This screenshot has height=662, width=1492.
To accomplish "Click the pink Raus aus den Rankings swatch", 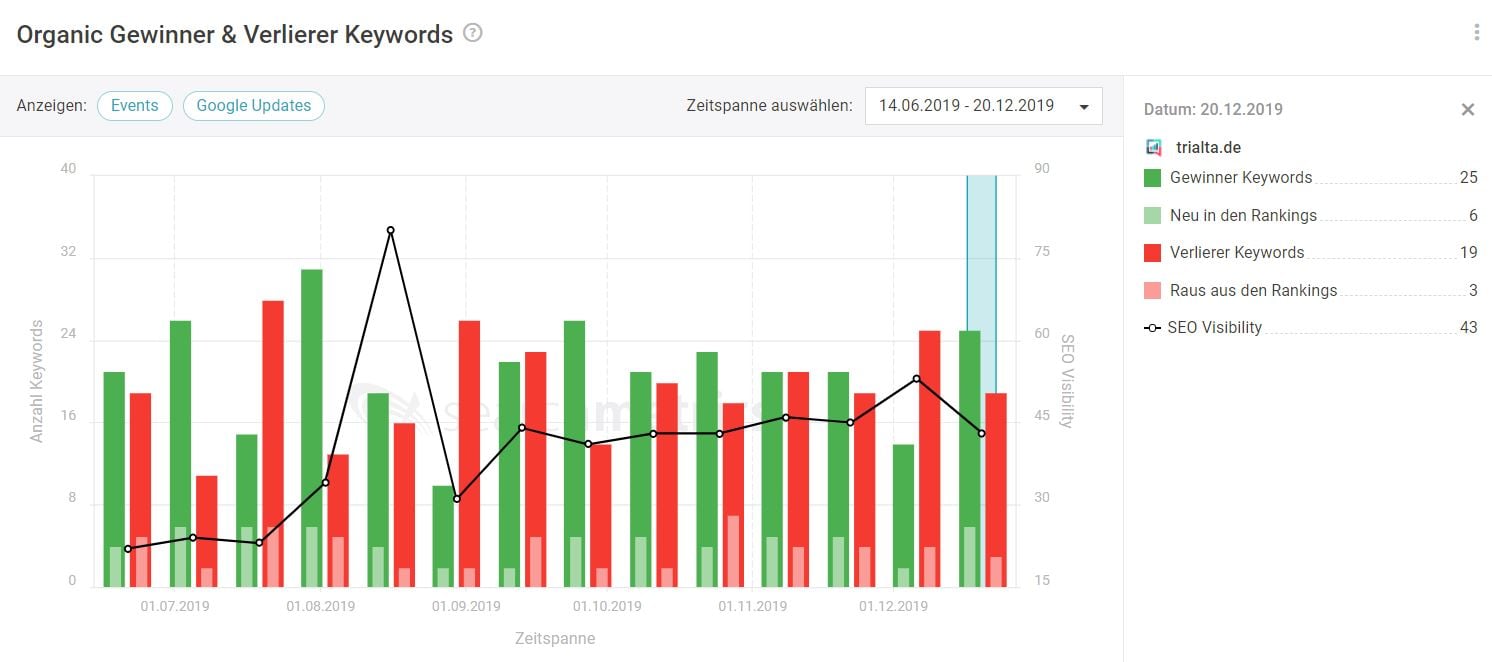I will pyautogui.click(x=1152, y=290).
